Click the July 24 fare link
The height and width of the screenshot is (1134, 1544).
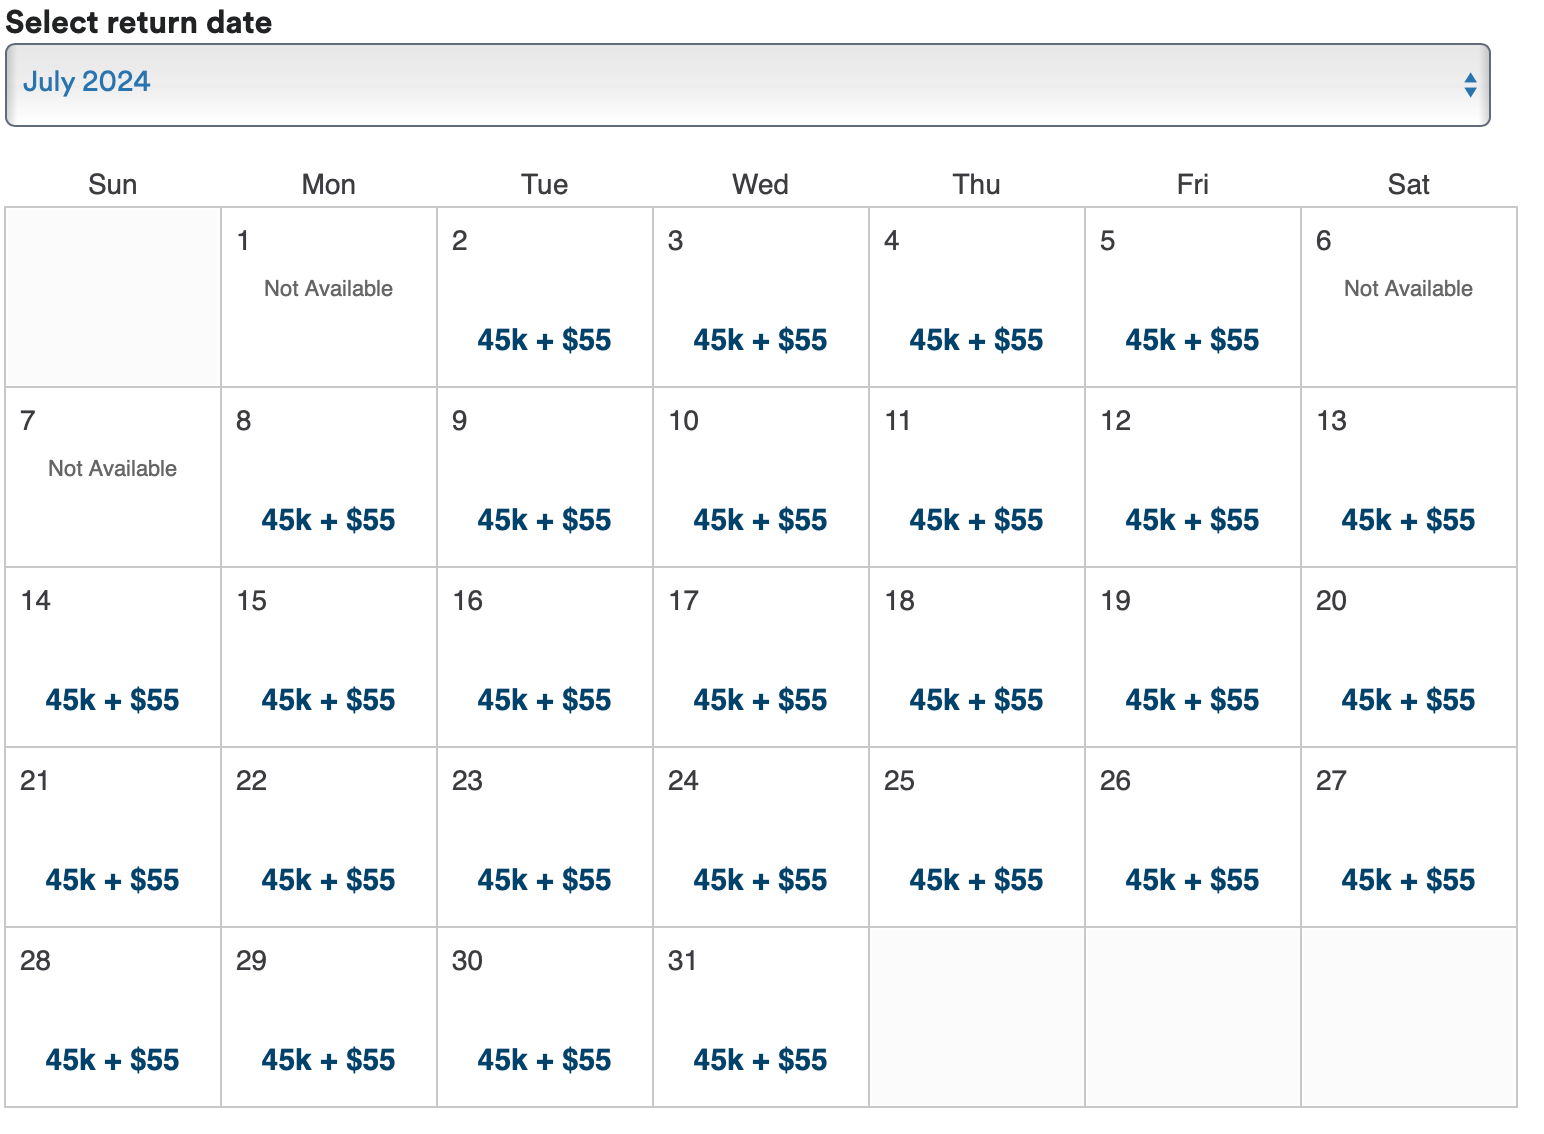760,880
